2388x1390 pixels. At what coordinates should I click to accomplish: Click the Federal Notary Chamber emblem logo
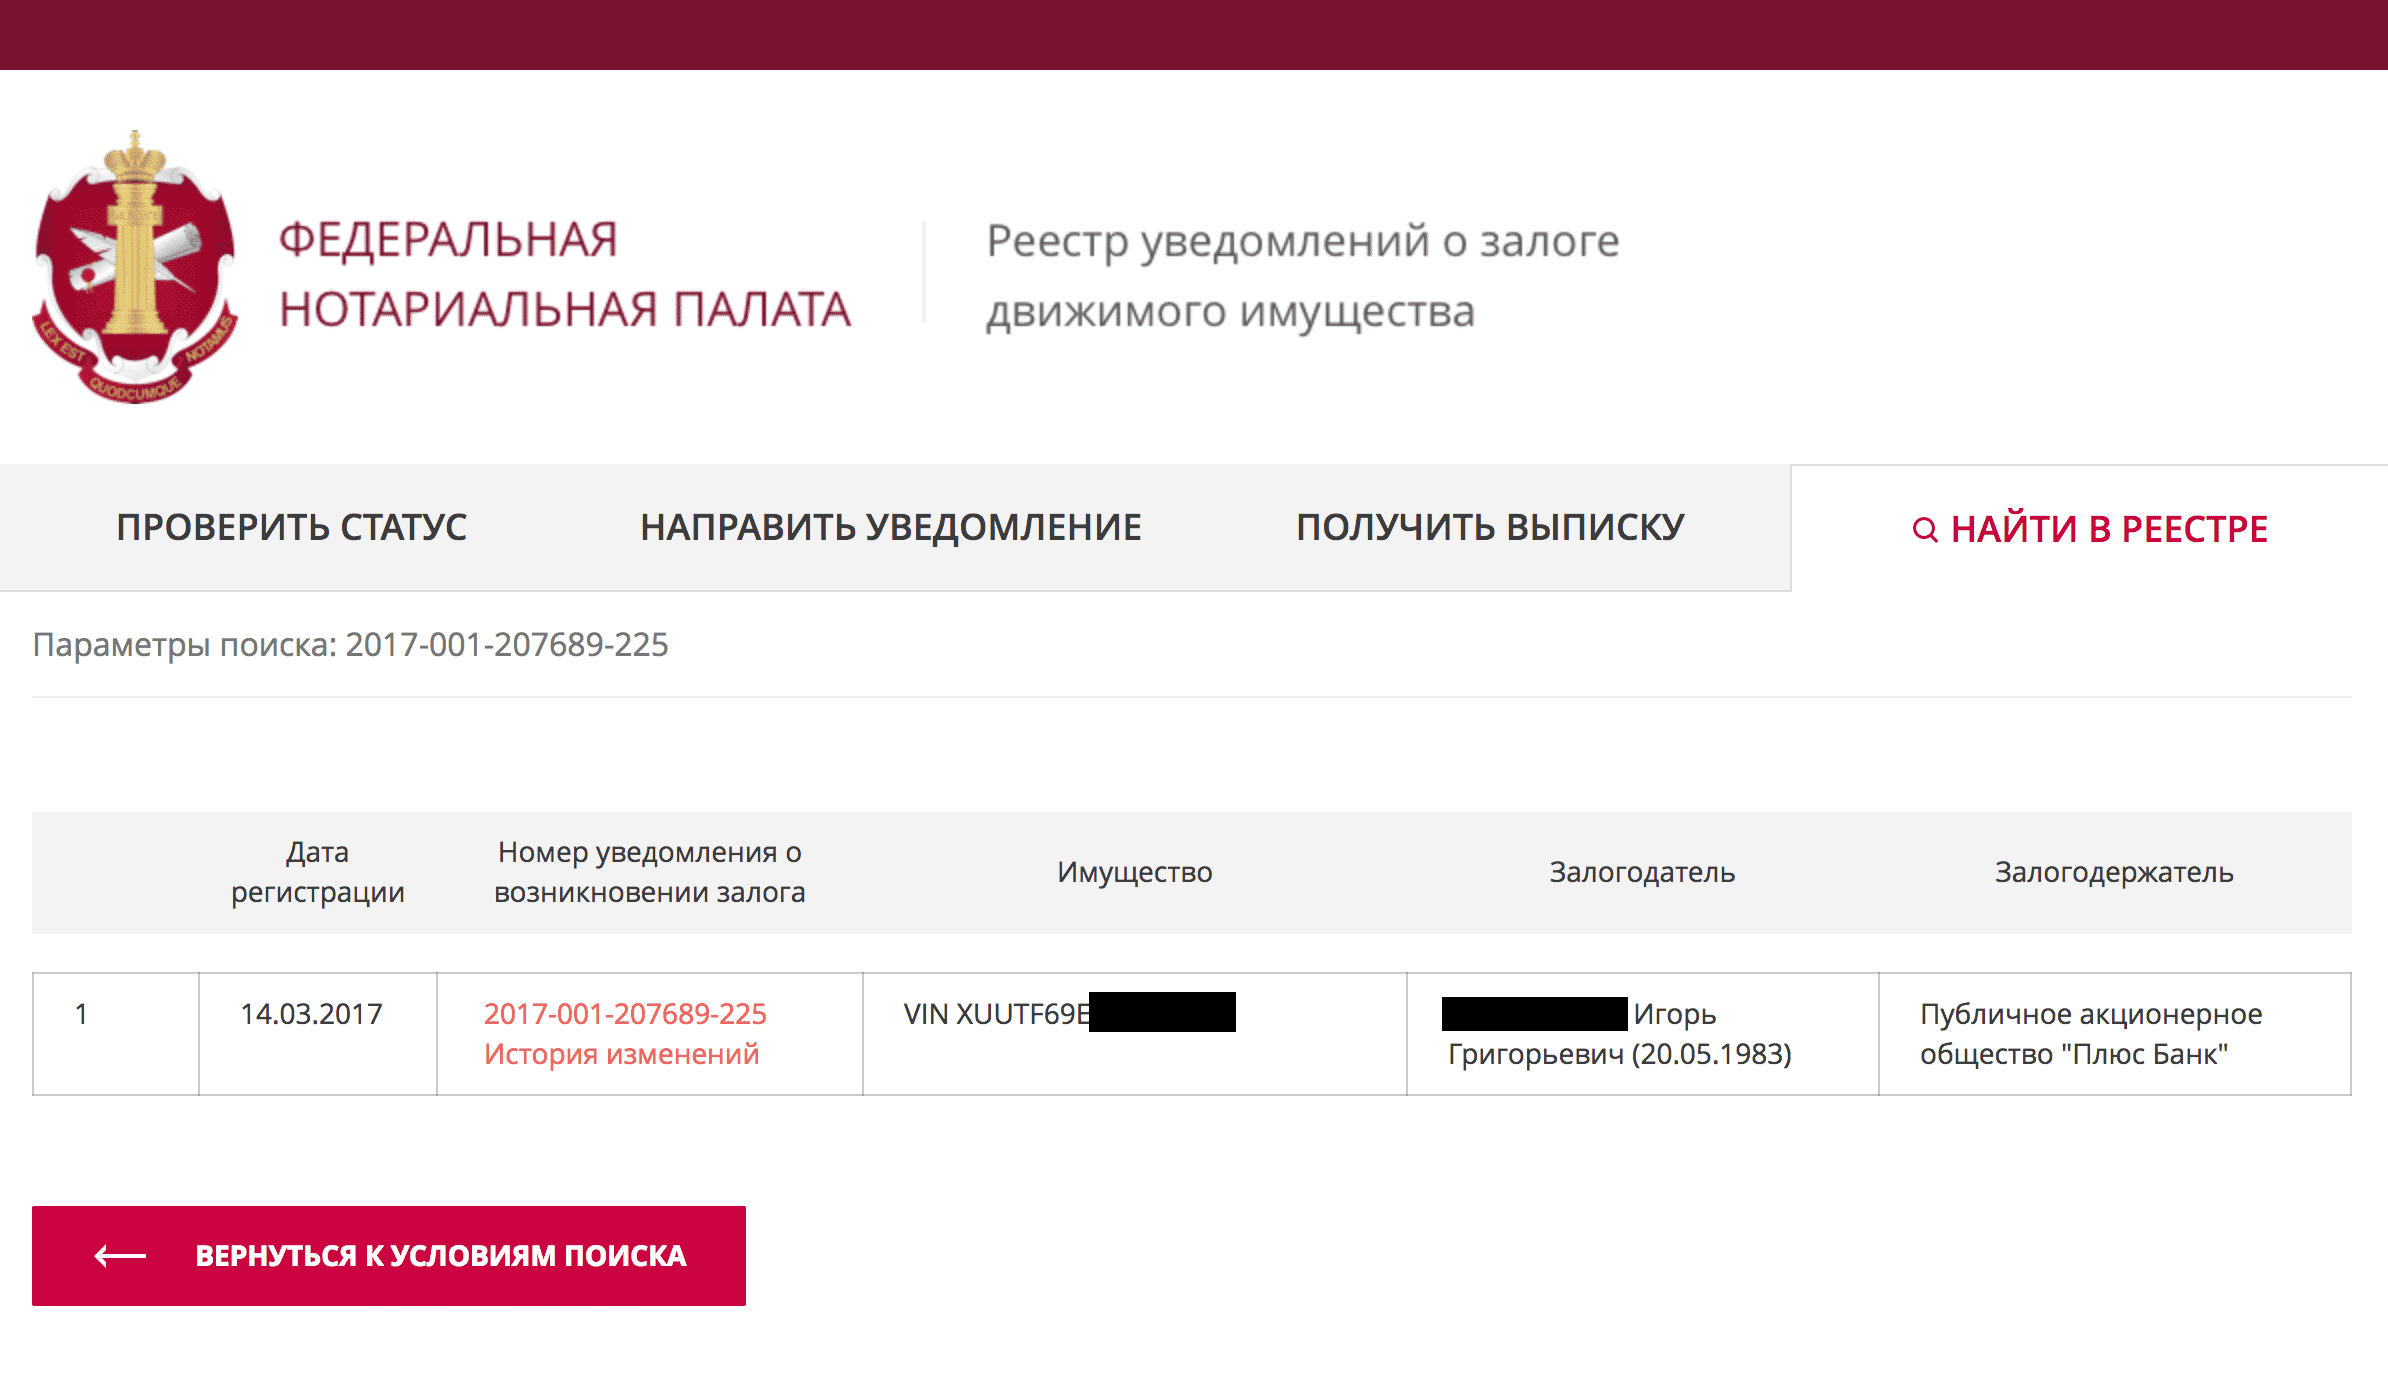click(x=135, y=267)
